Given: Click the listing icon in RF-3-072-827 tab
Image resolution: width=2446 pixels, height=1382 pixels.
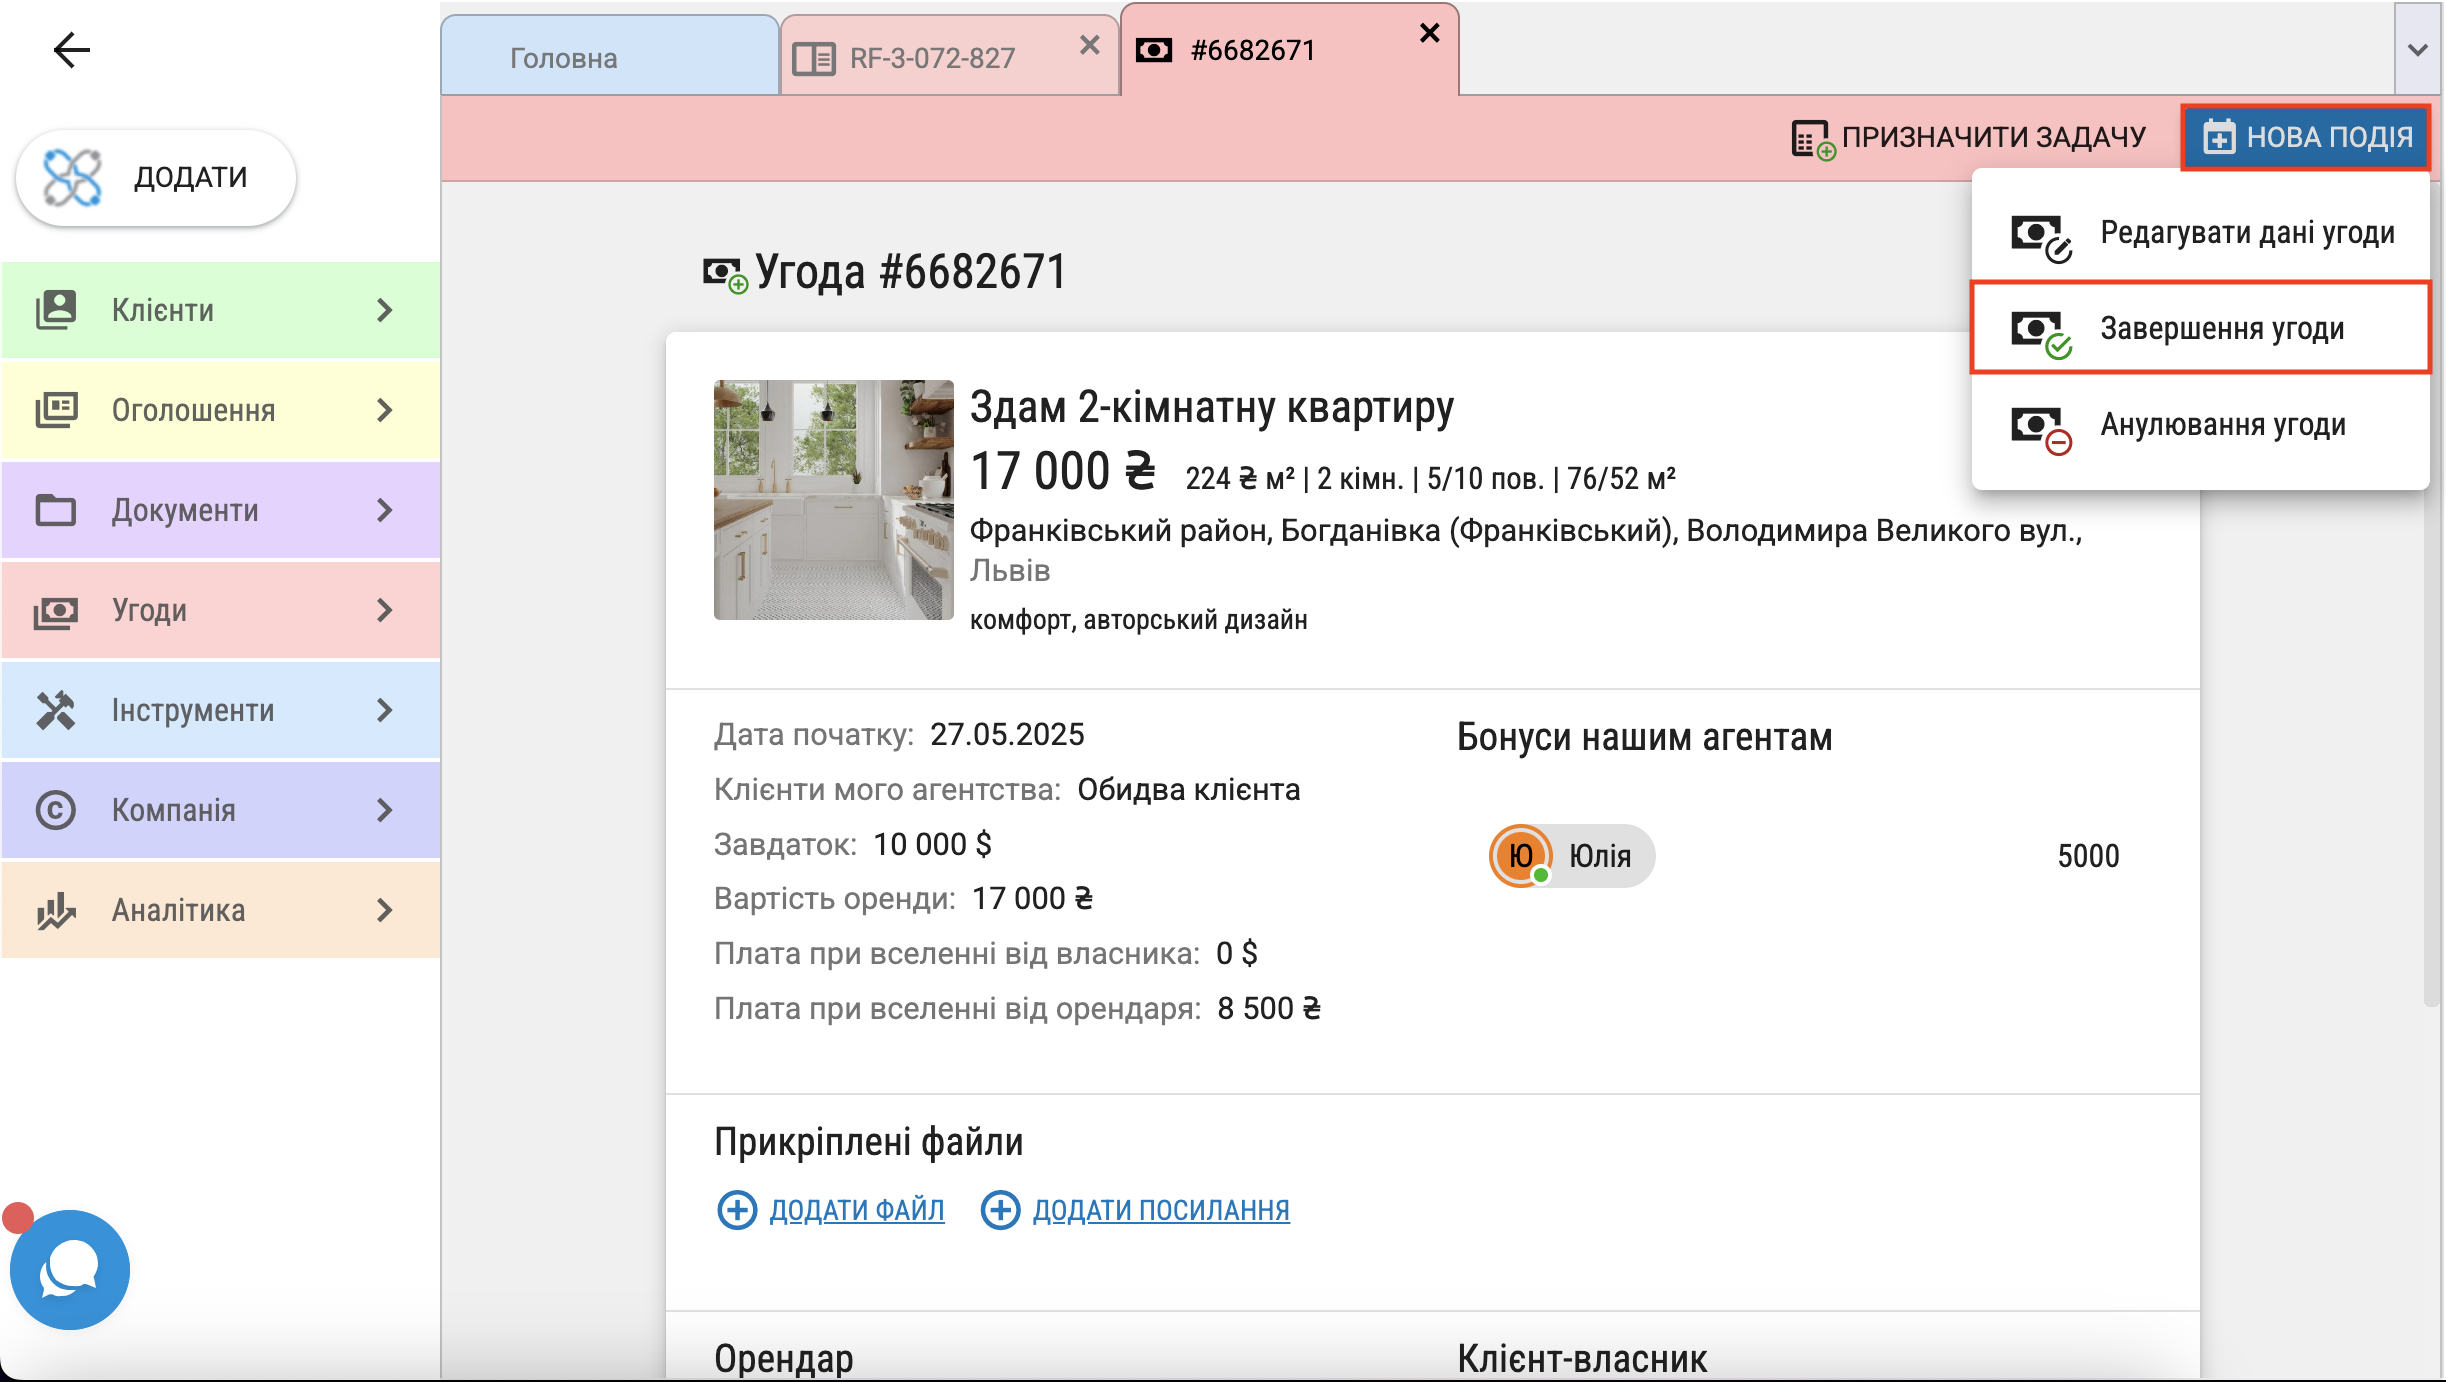Looking at the screenshot, I should pyautogui.click(x=813, y=58).
